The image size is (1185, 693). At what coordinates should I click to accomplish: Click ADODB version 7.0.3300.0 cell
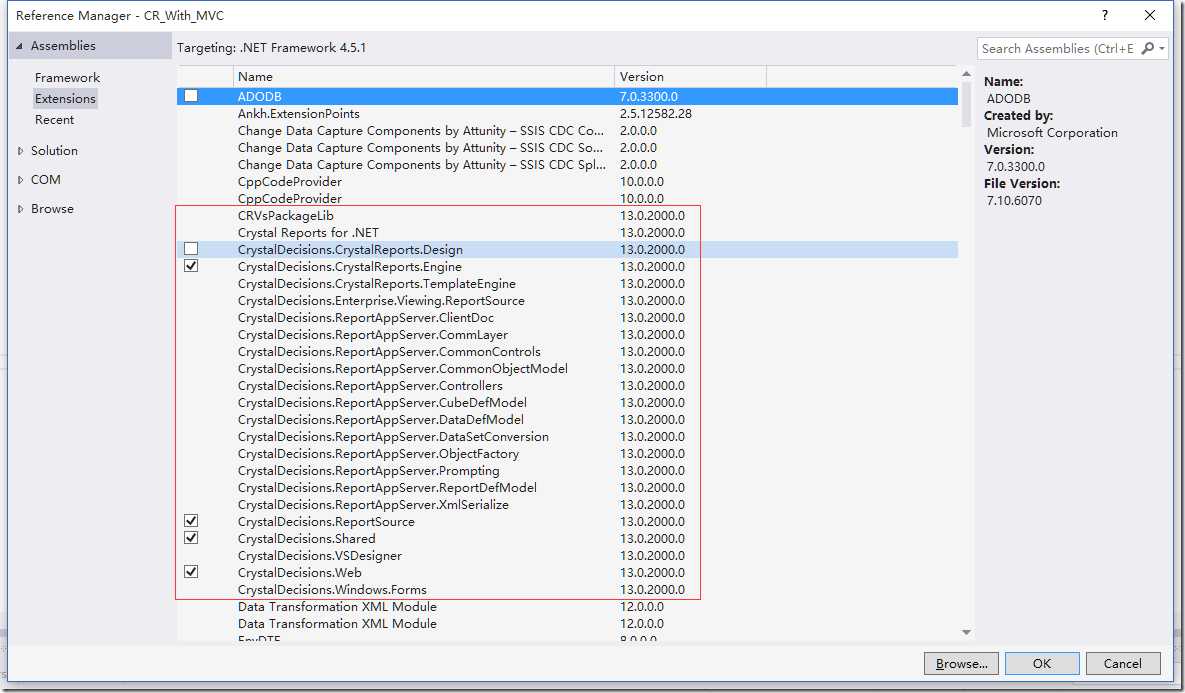point(648,96)
